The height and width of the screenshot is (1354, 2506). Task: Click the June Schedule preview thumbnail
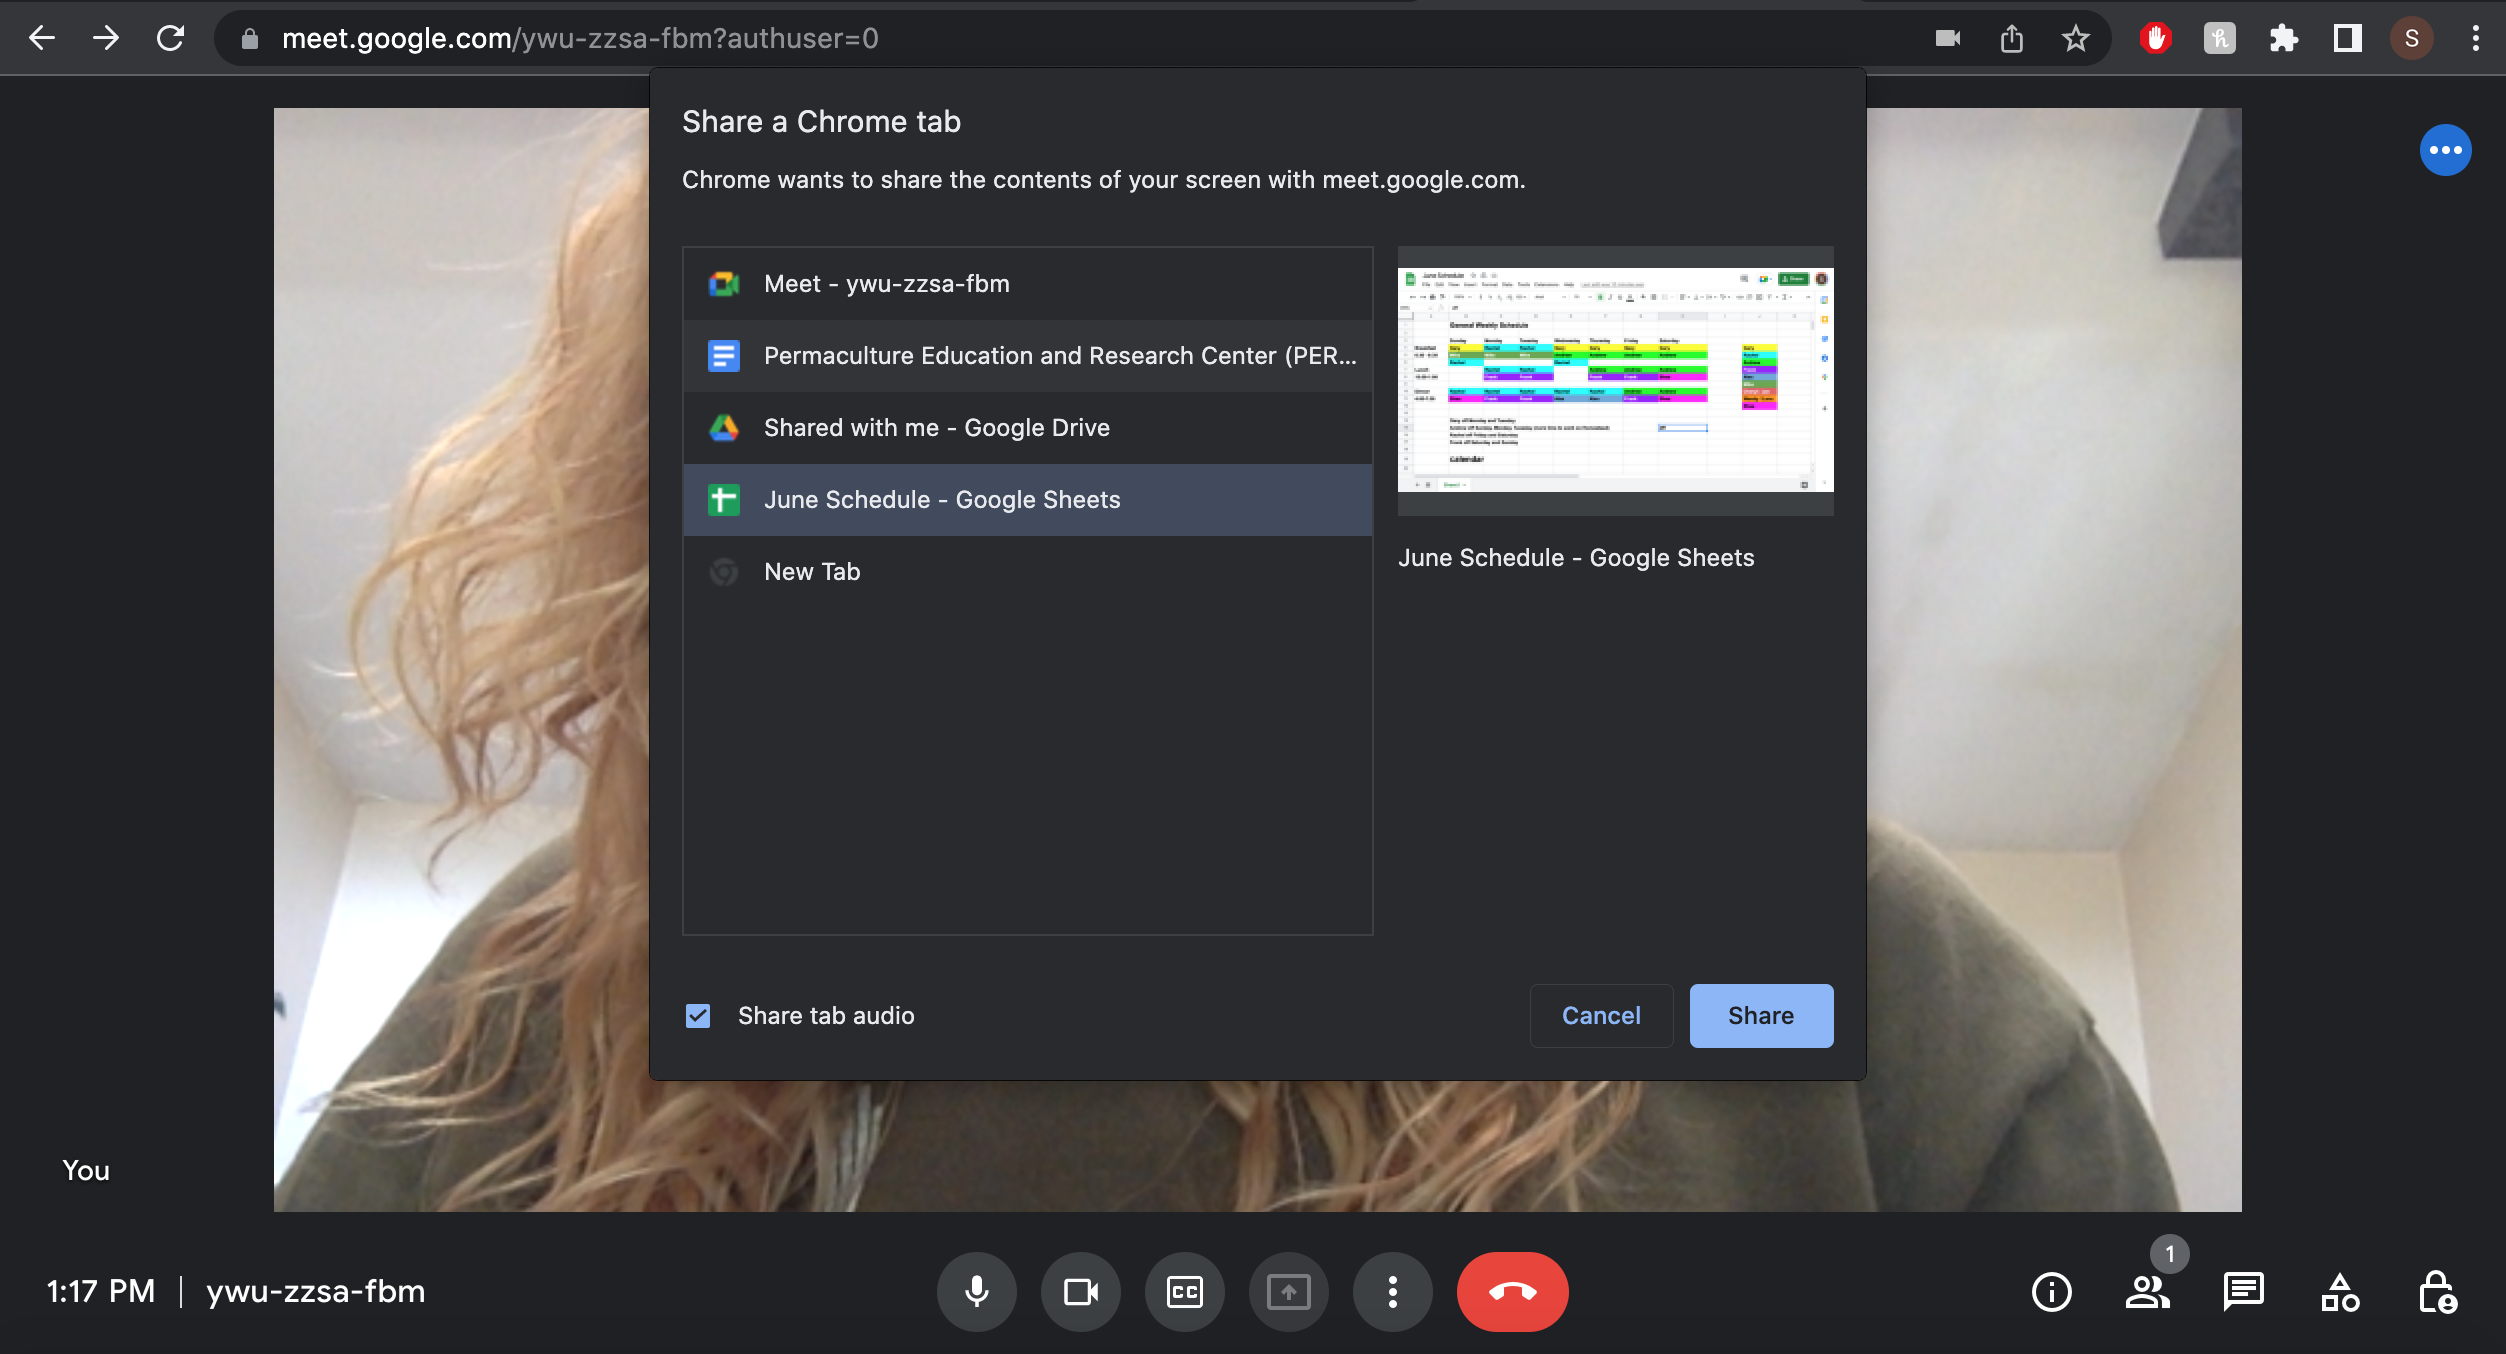[x=1615, y=380]
